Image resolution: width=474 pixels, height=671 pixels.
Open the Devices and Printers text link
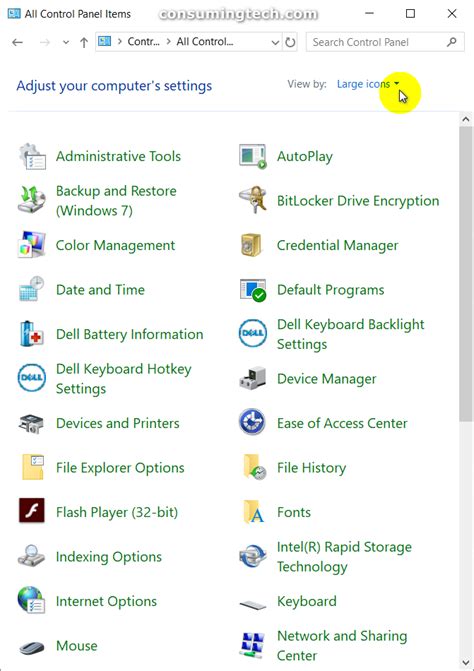click(x=118, y=423)
